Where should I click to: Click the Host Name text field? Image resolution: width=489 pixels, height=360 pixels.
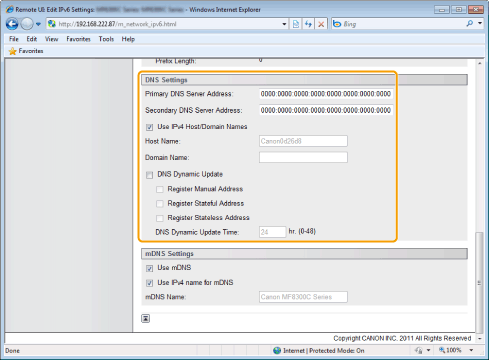(303, 141)
